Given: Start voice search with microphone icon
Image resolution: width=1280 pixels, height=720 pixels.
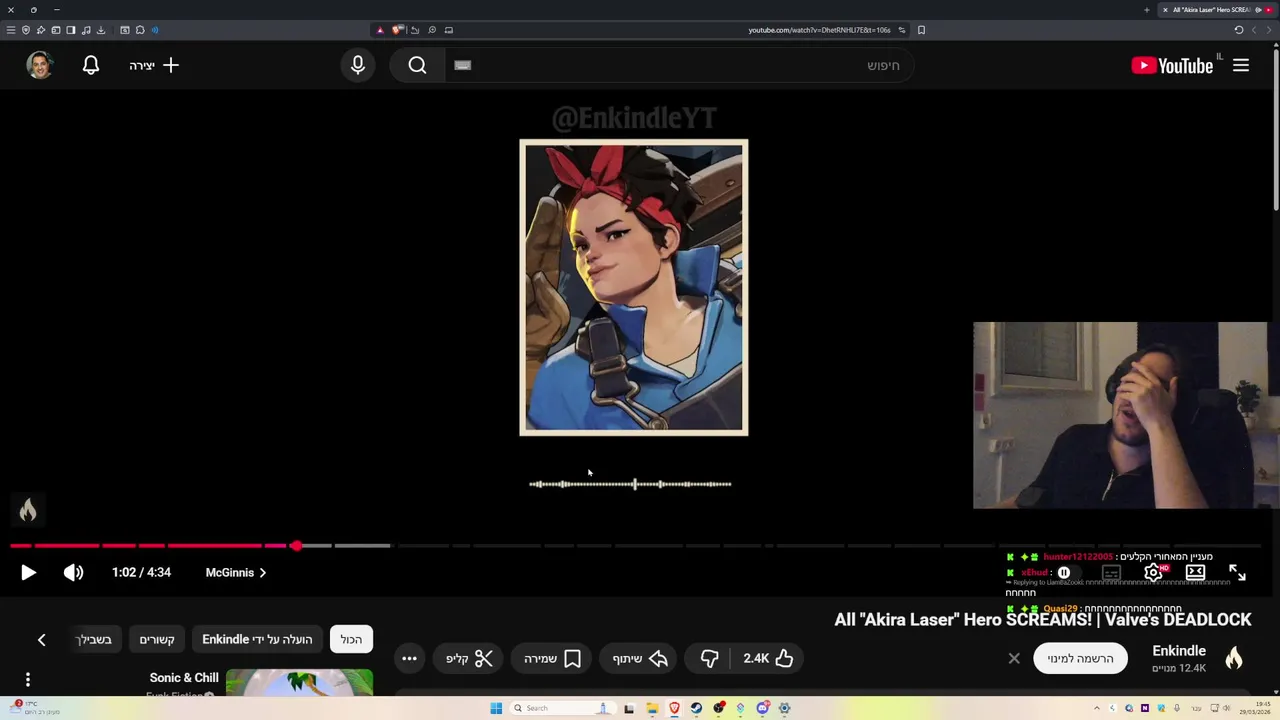Looking at the screenshot, I should 358,65.
